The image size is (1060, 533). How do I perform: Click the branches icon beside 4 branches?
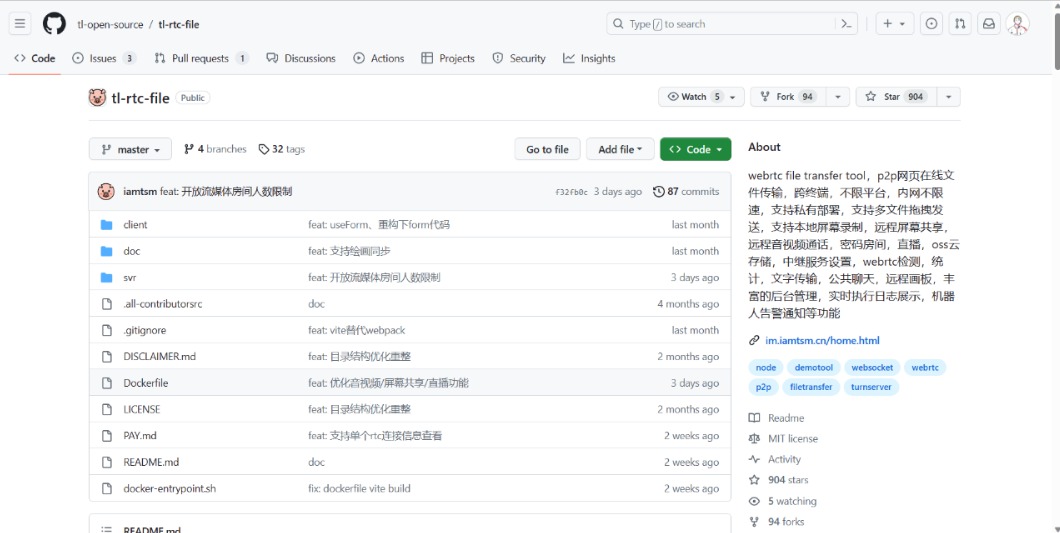coord(189,149)
